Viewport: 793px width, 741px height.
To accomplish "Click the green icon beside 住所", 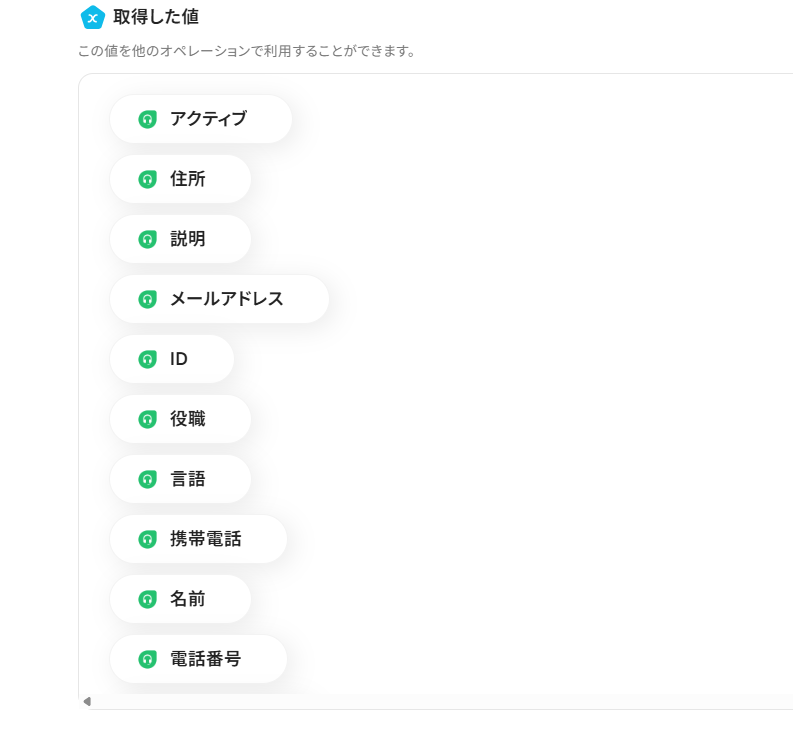I will coord(147,179).
